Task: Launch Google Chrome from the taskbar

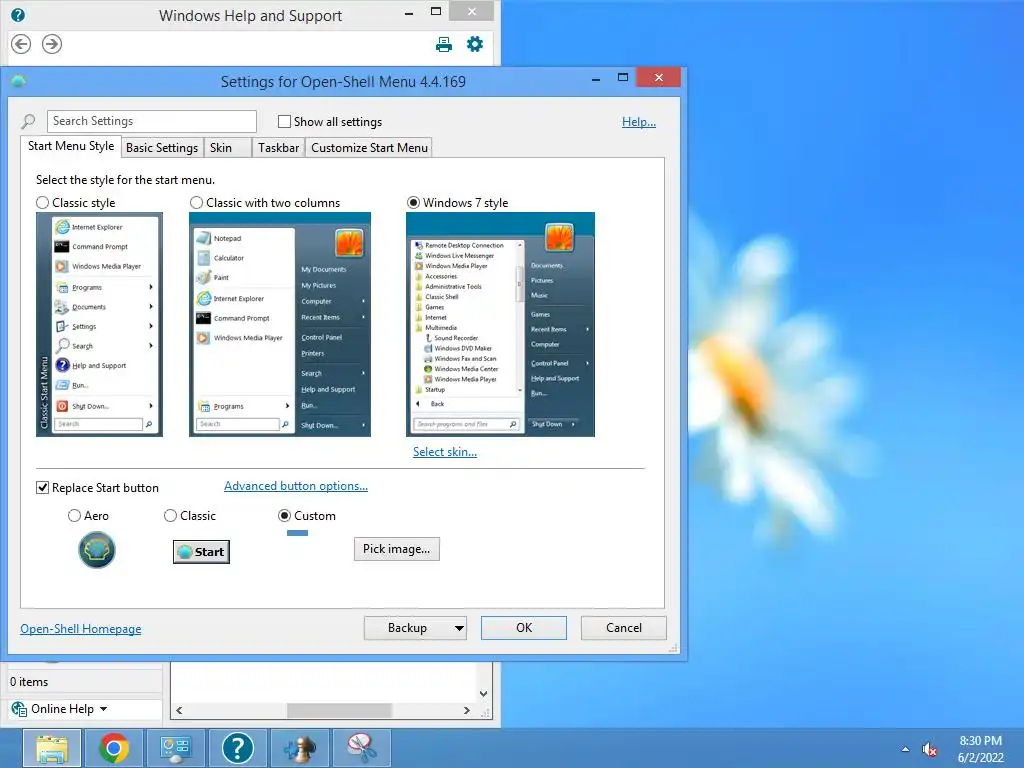Action: pyautogui.click(x=114, y=748)
